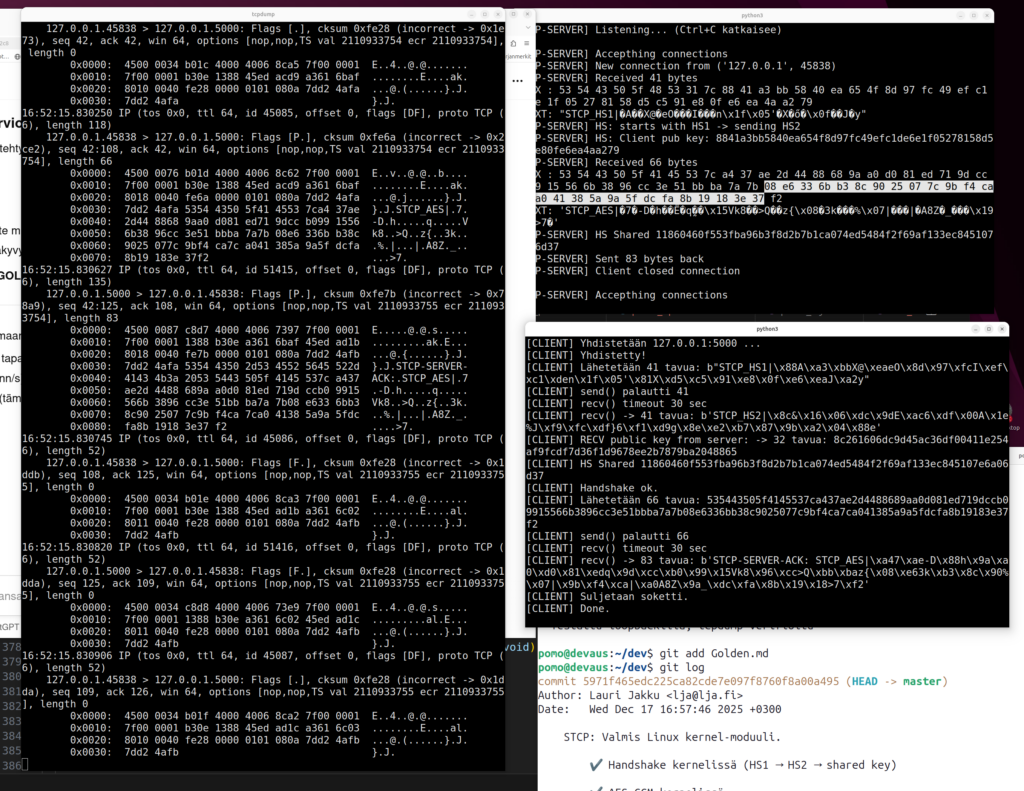Click the three-dot overflow icon in the Firefox popup
The width and height of the screenshot is (1024, 791).
(517, 81)
